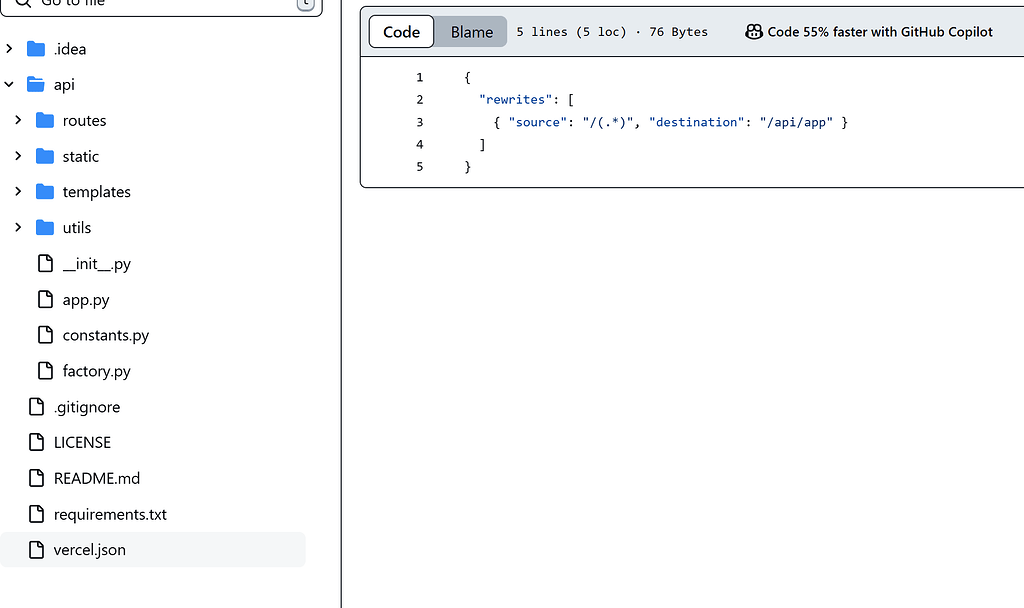Click the api open-folder icon
This screenshot has width=1024, height=608.
tap(36, 85)
